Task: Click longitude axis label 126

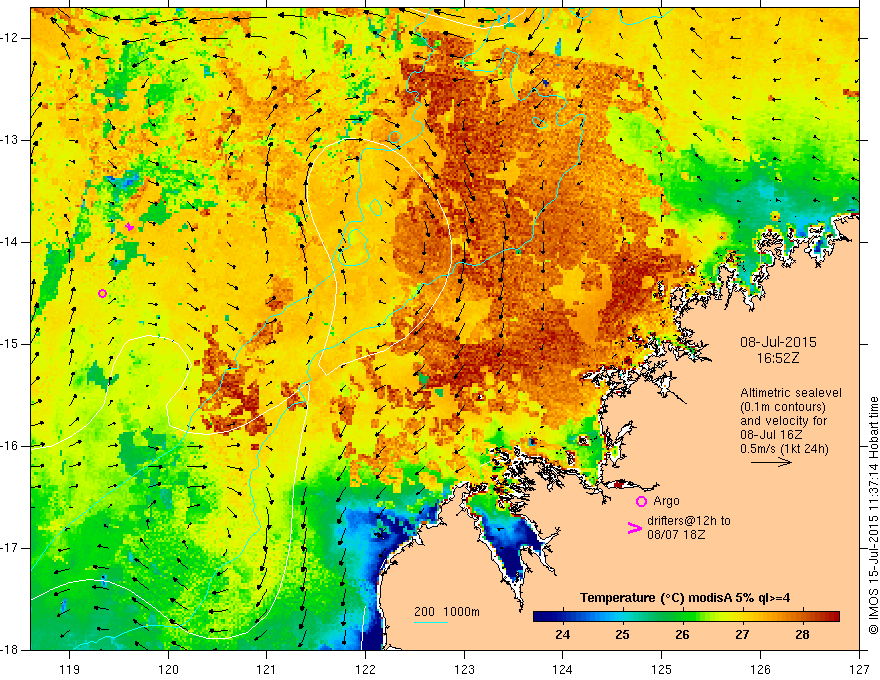Action: 760,669
